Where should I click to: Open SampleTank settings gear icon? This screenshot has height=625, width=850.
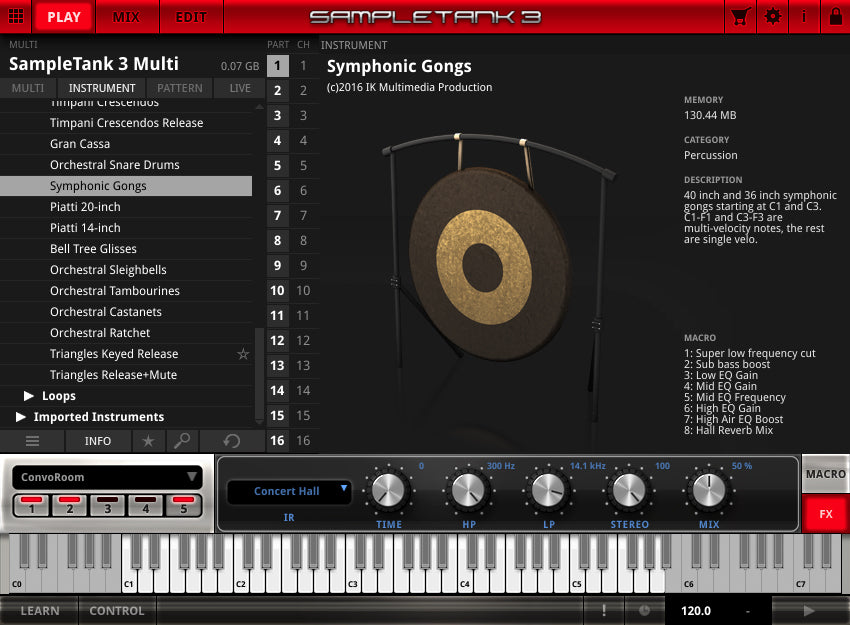(773, 17)
